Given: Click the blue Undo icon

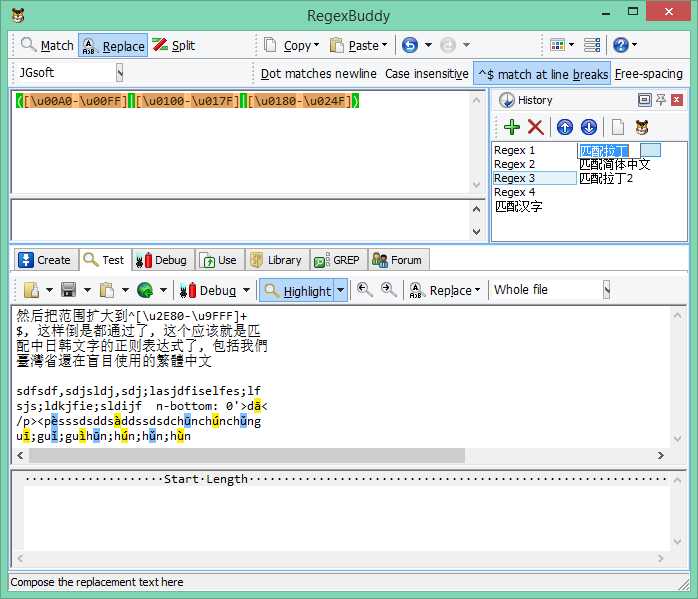Looking at the screenshot, I should coord(410,45).
